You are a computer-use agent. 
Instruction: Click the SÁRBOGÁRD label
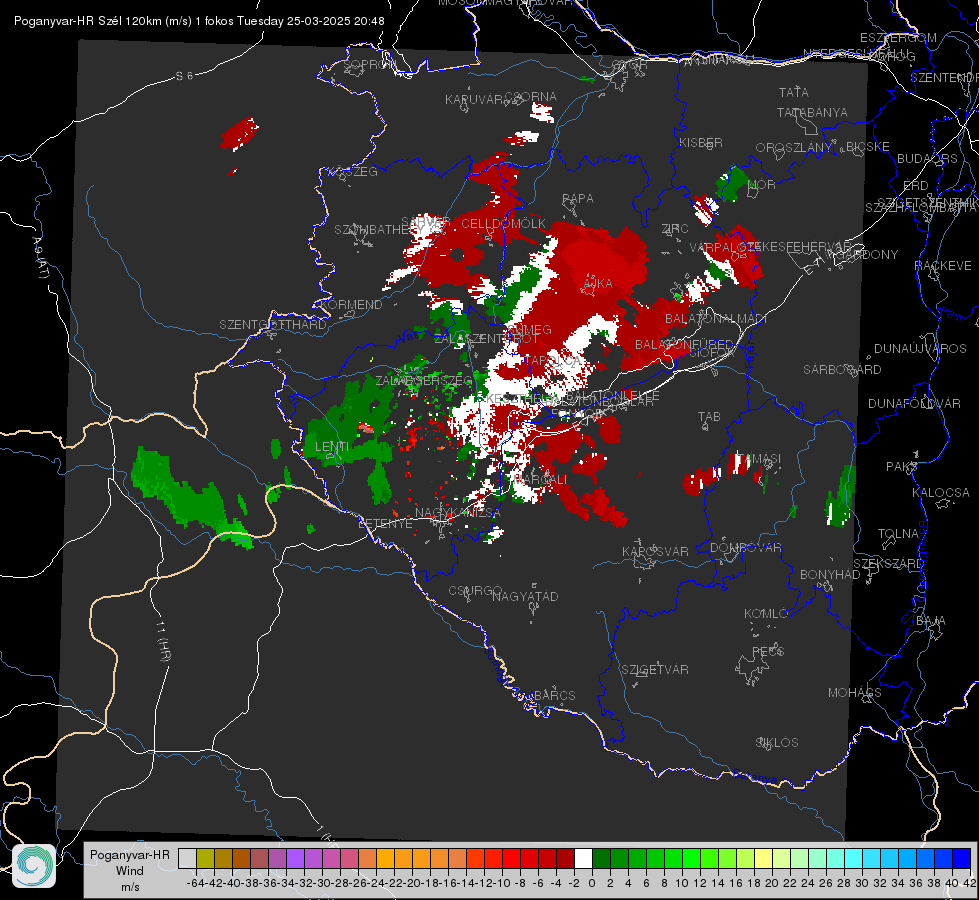point(842,370)
